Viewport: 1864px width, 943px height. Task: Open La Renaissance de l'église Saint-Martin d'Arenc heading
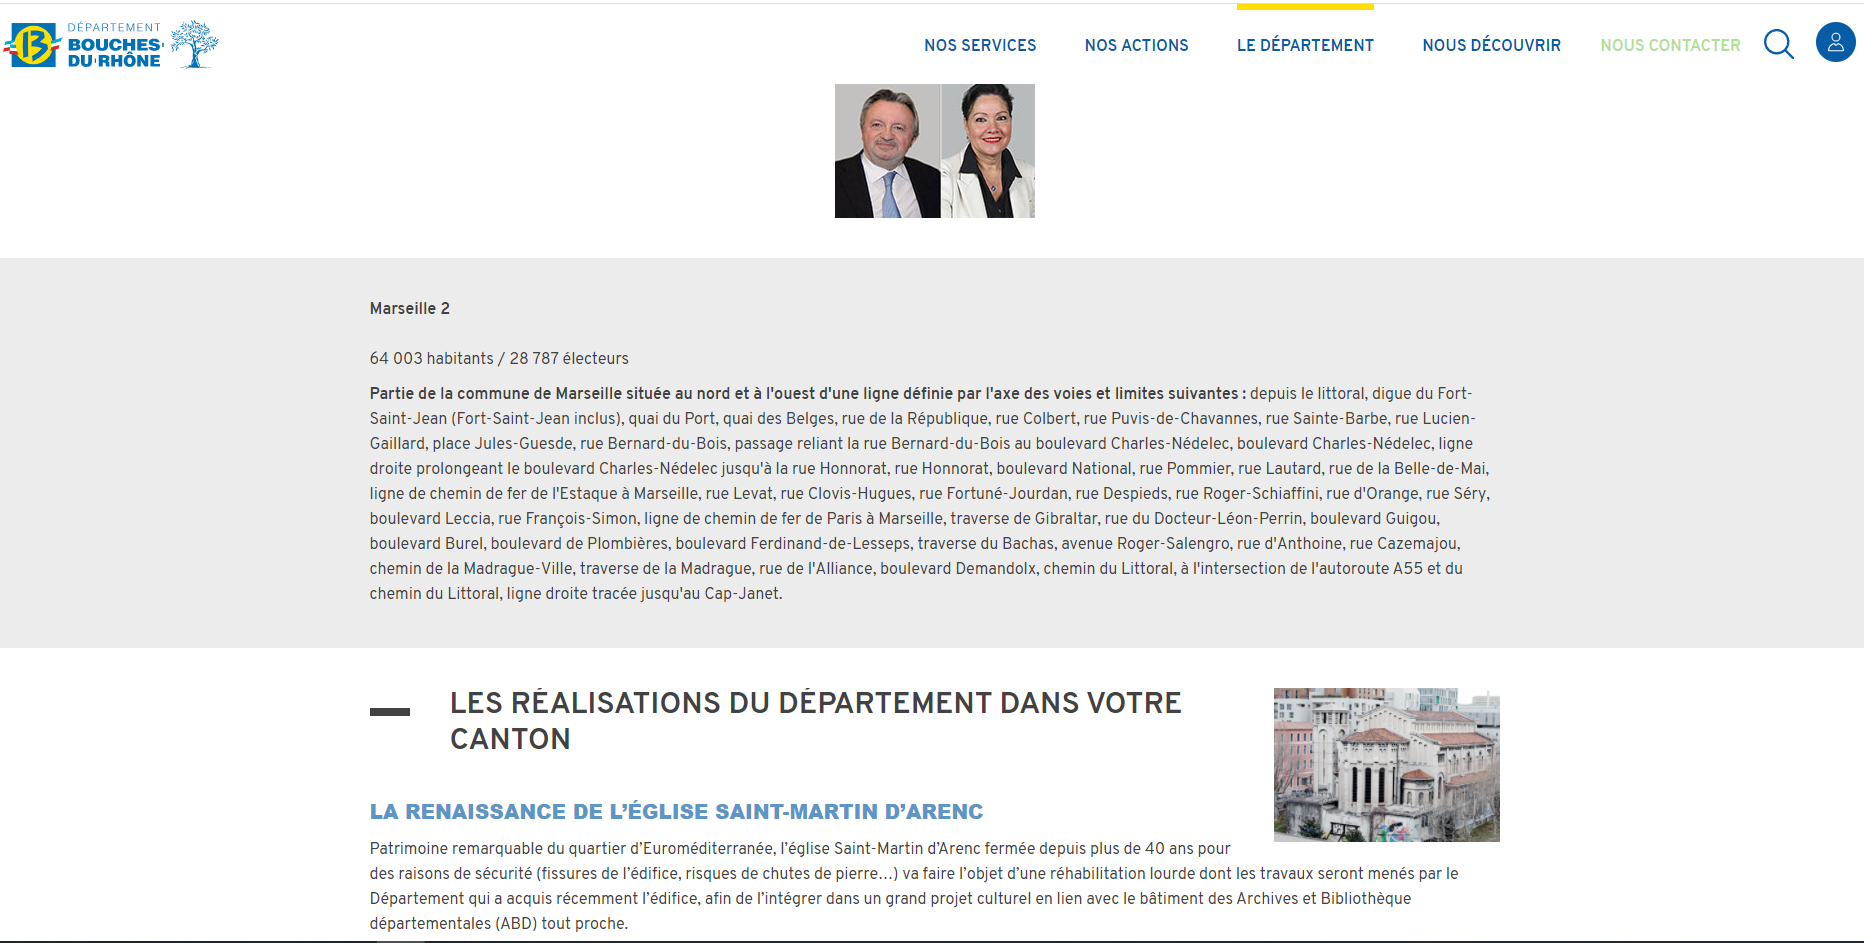[x=676, y=812]
